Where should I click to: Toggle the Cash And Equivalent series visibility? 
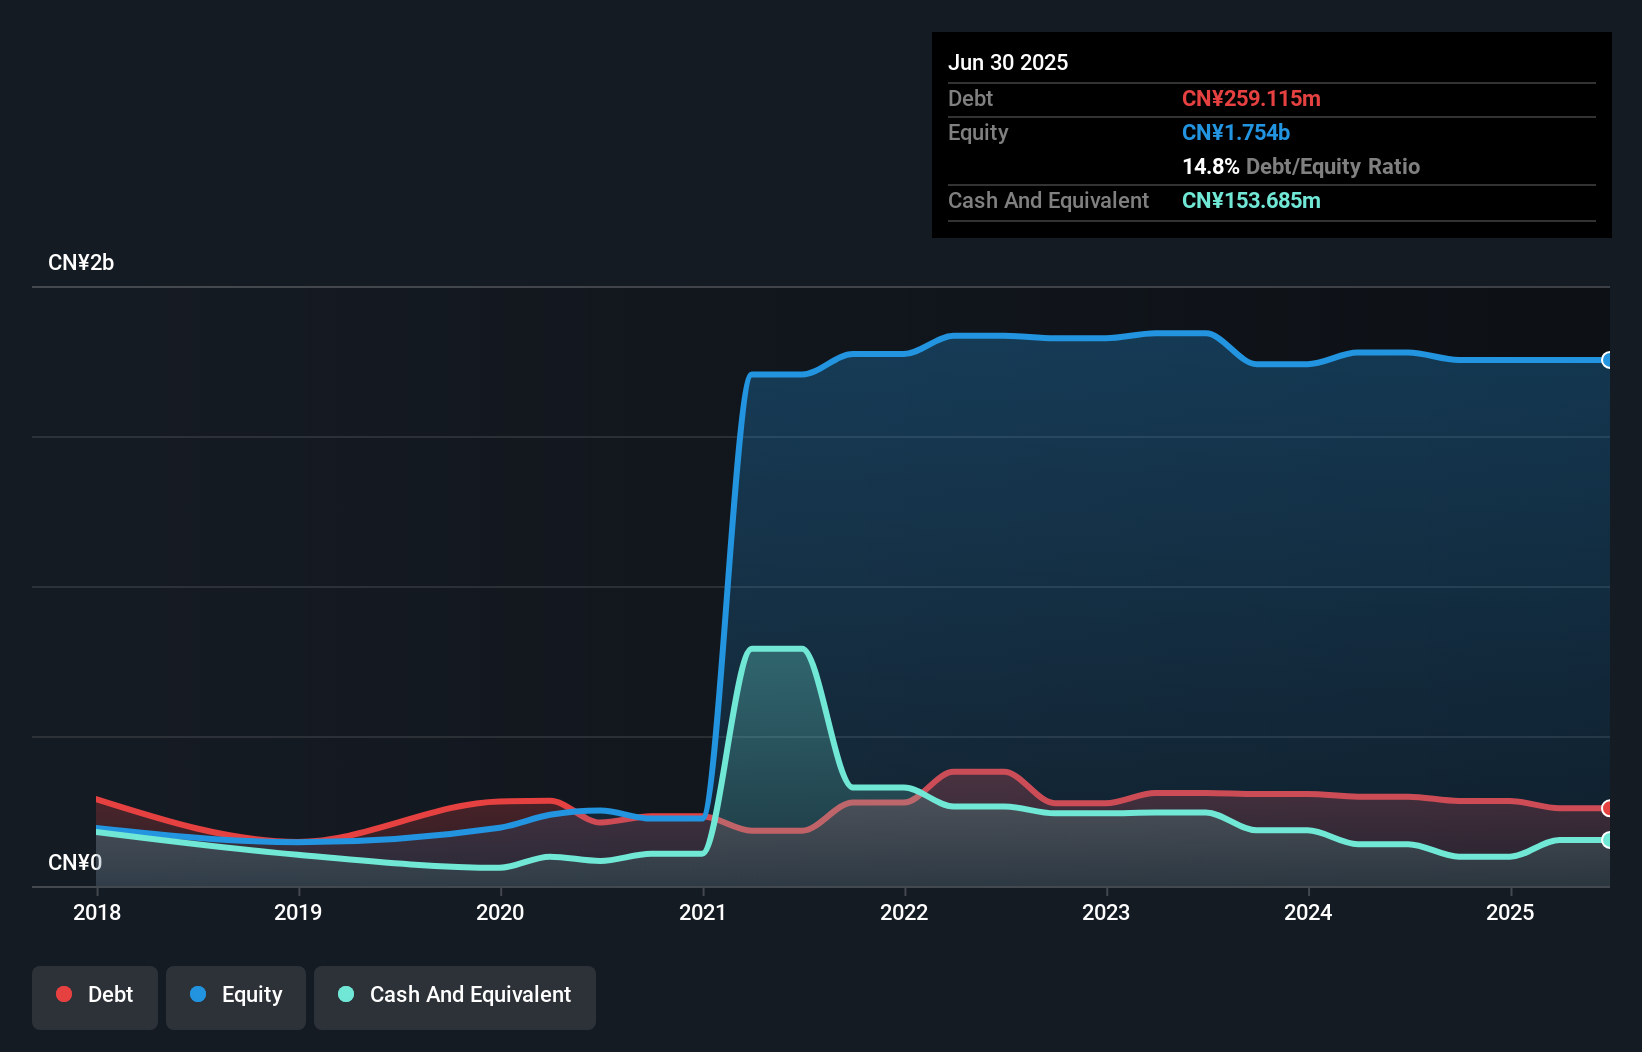click(455, 996)
